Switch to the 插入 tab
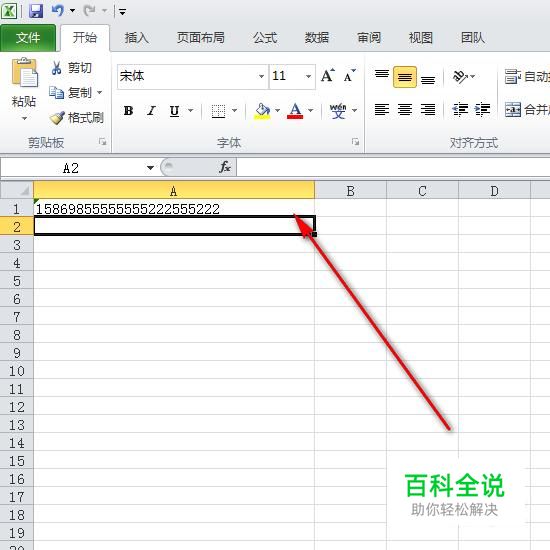This screenshot has height=550, width=550. [137, 38]
